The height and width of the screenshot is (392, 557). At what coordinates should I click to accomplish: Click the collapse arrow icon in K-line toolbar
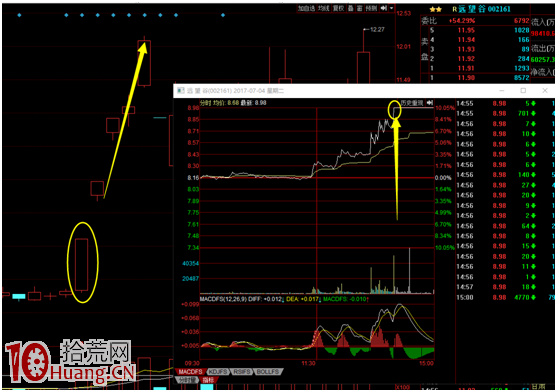click(x=384, y=8)
